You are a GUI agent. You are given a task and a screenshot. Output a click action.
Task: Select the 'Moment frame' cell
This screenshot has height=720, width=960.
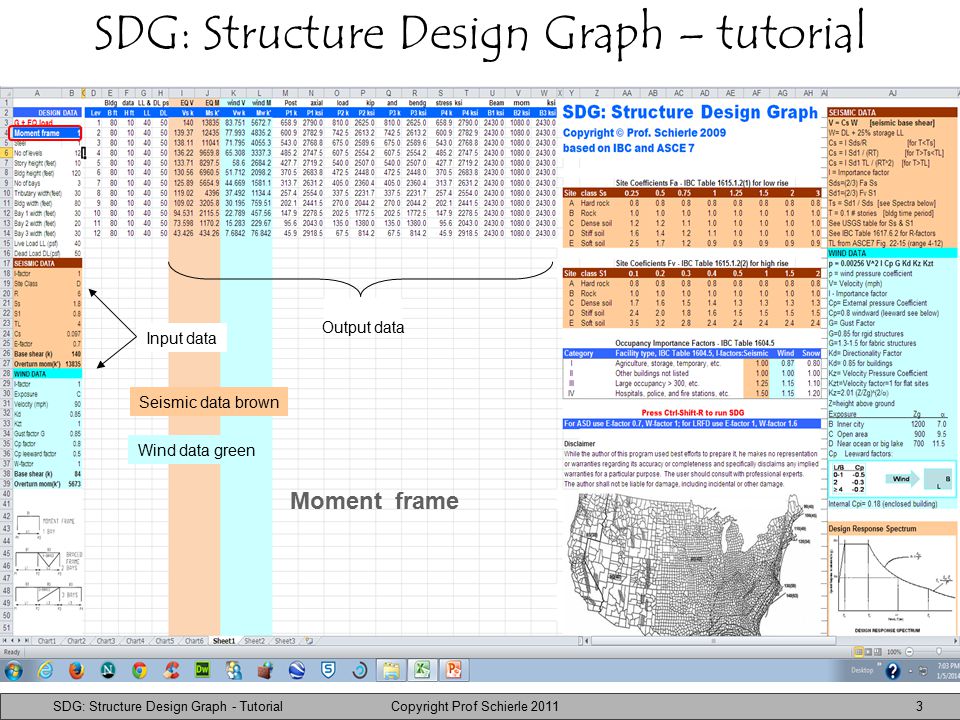(x=46, y=133)
